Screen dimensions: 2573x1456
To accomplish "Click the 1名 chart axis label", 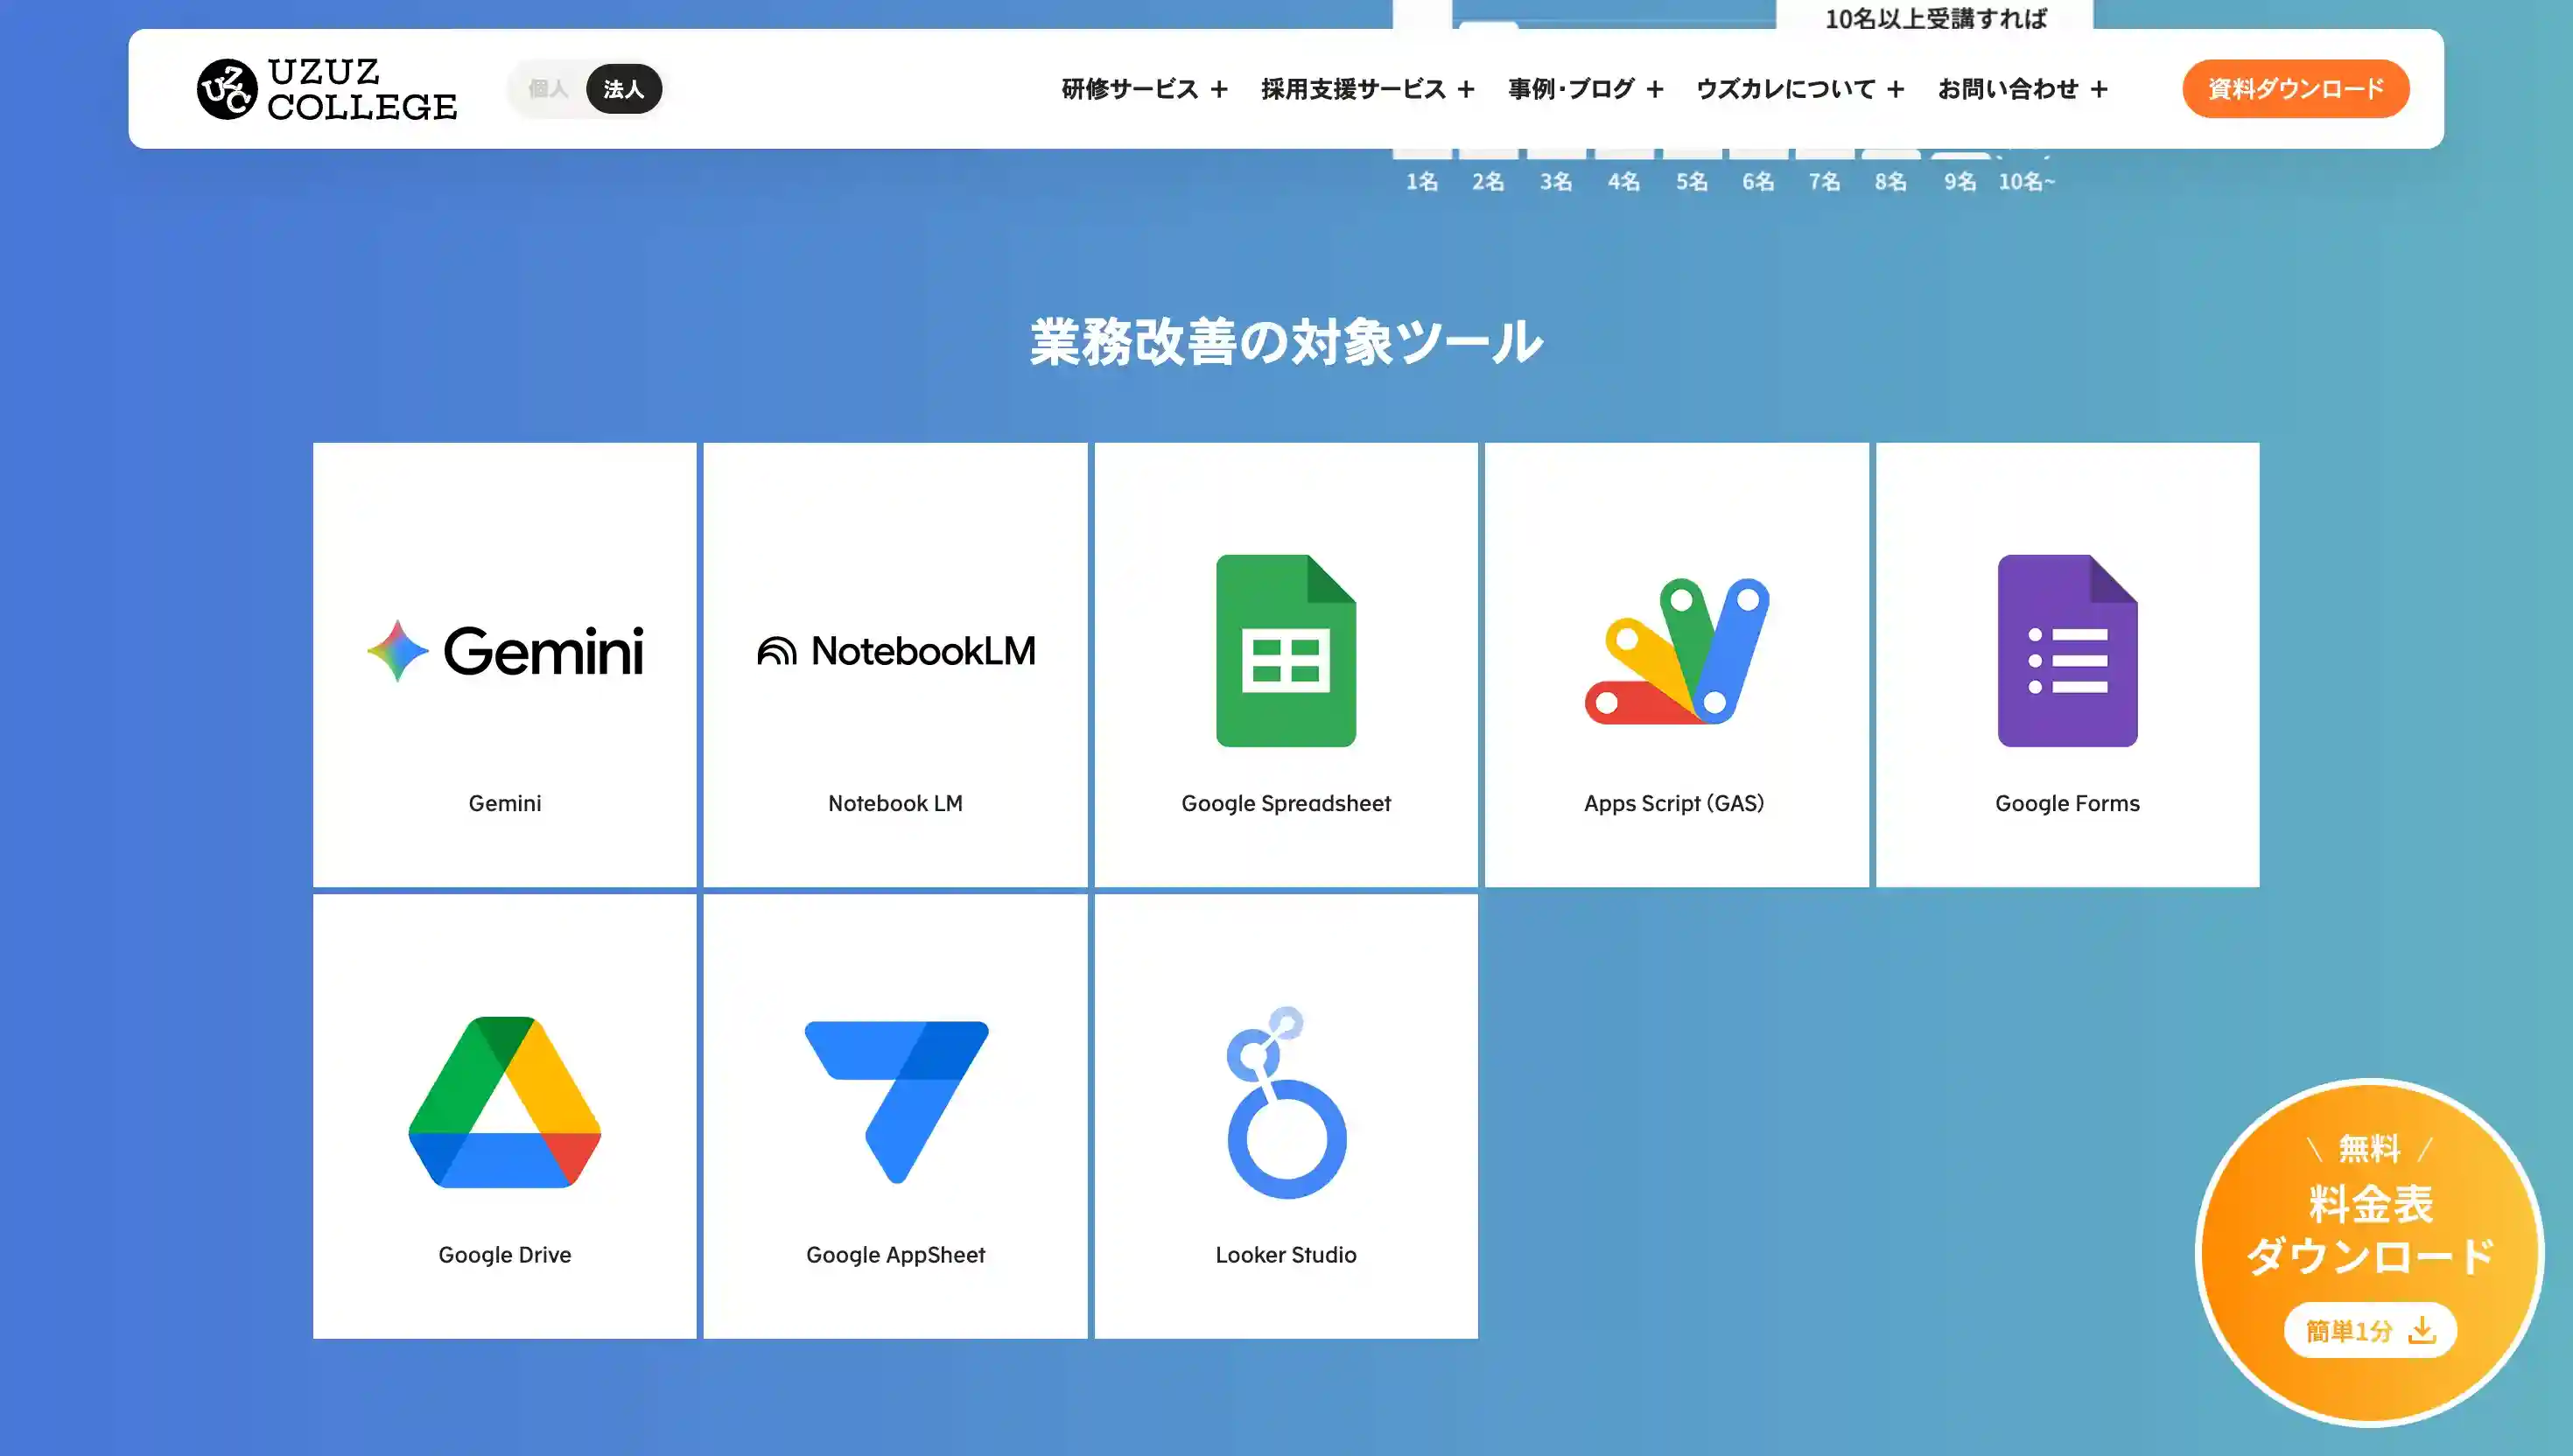I will [1422, 182].
